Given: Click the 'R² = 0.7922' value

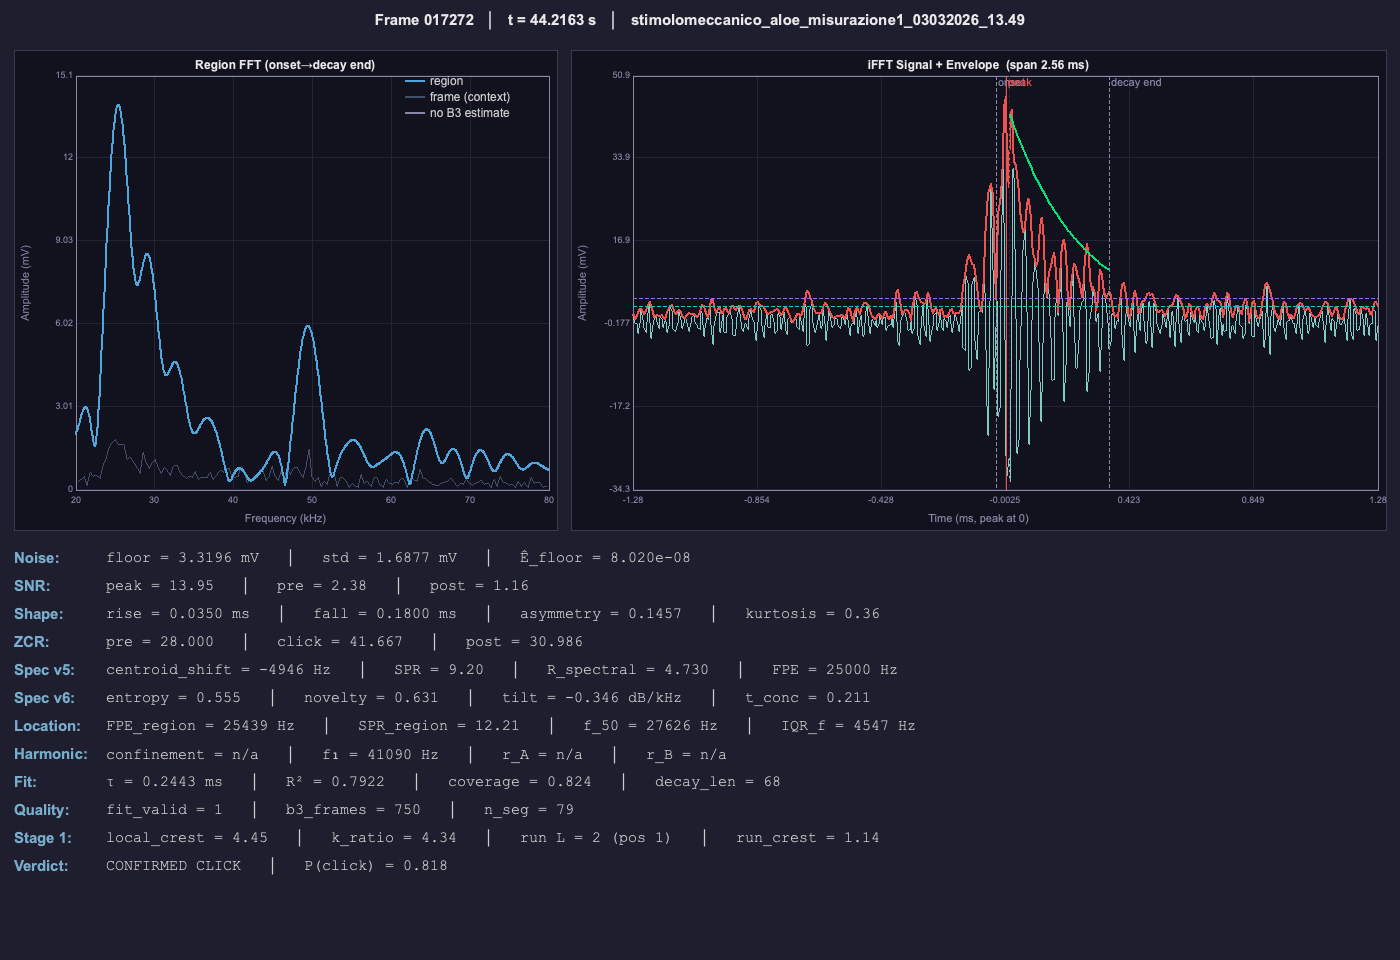Looking at the screenshot, I should [x=335, y=782].
